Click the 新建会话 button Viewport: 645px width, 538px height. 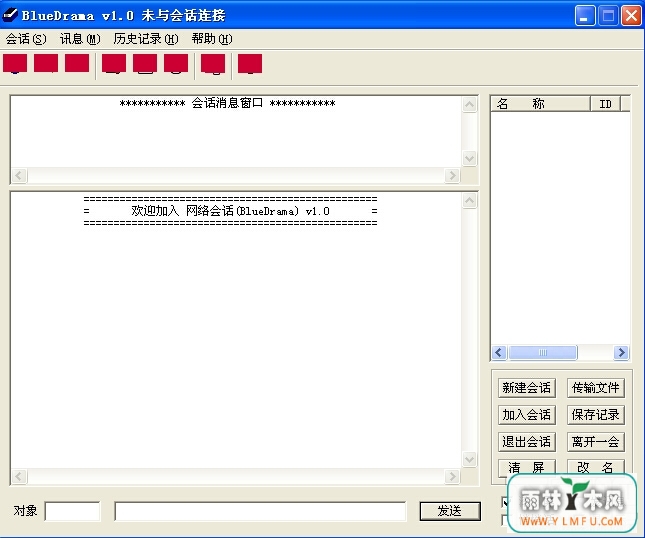pyautogui.click(x=527, y=388)
